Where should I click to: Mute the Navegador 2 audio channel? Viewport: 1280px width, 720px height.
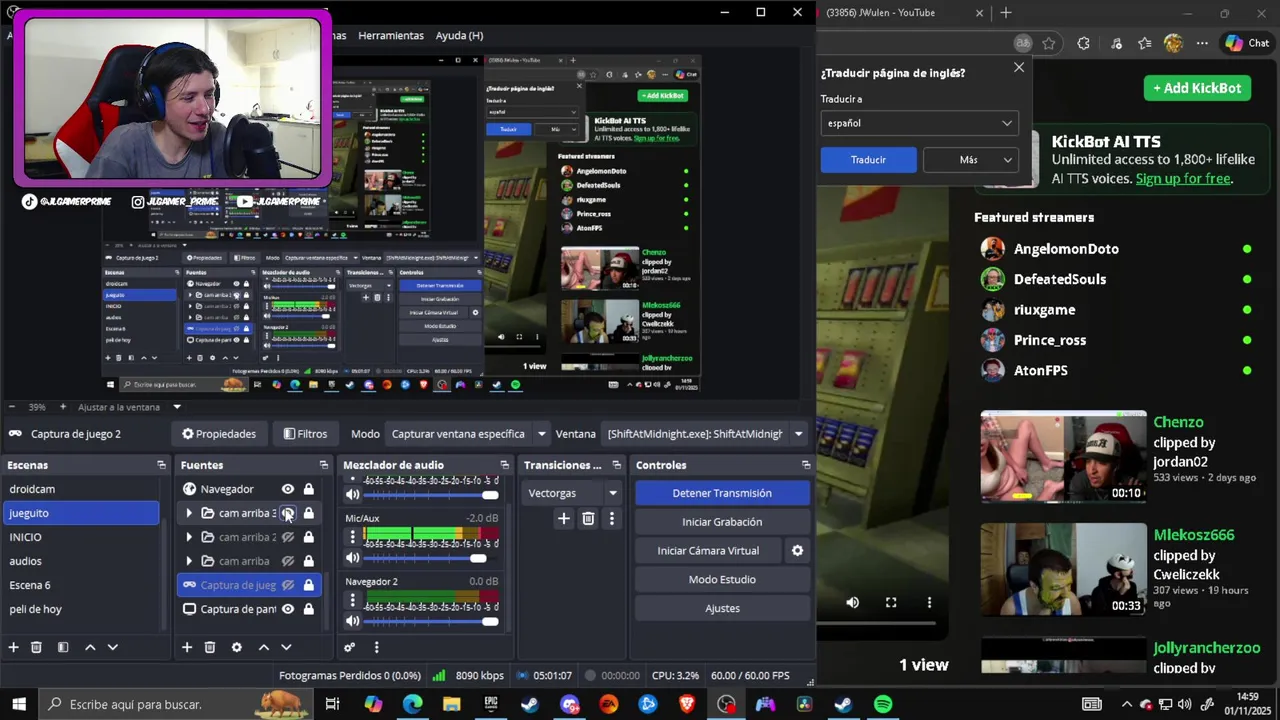pos(352,621)
